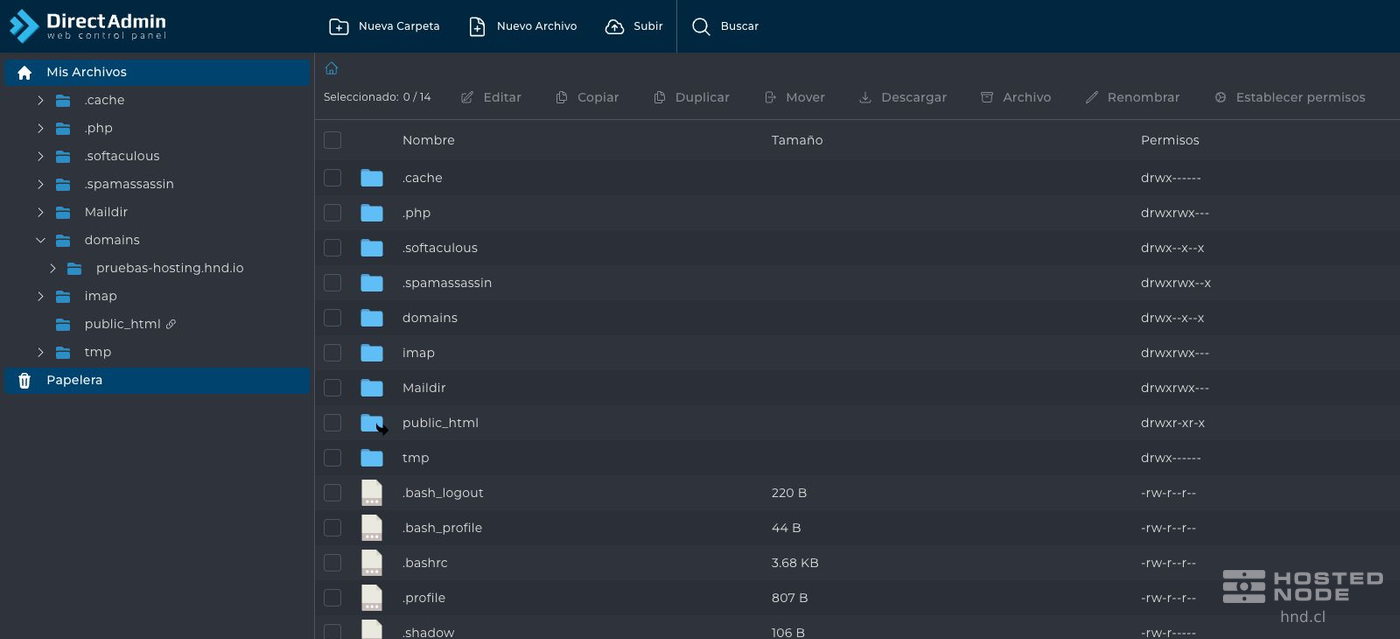The height and width of the screenshot is (639, 1400).
Task: Click the imap folder icon in the file list
Action: pos(372,353)
